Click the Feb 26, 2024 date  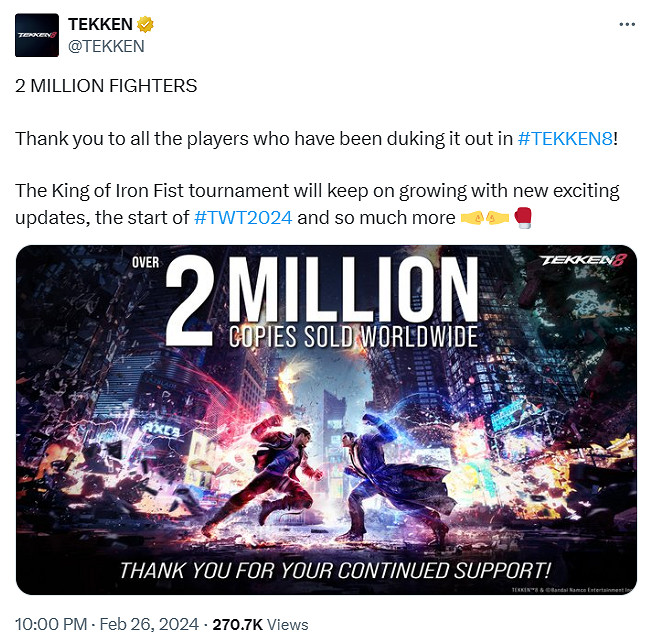(x=149, y=624)
